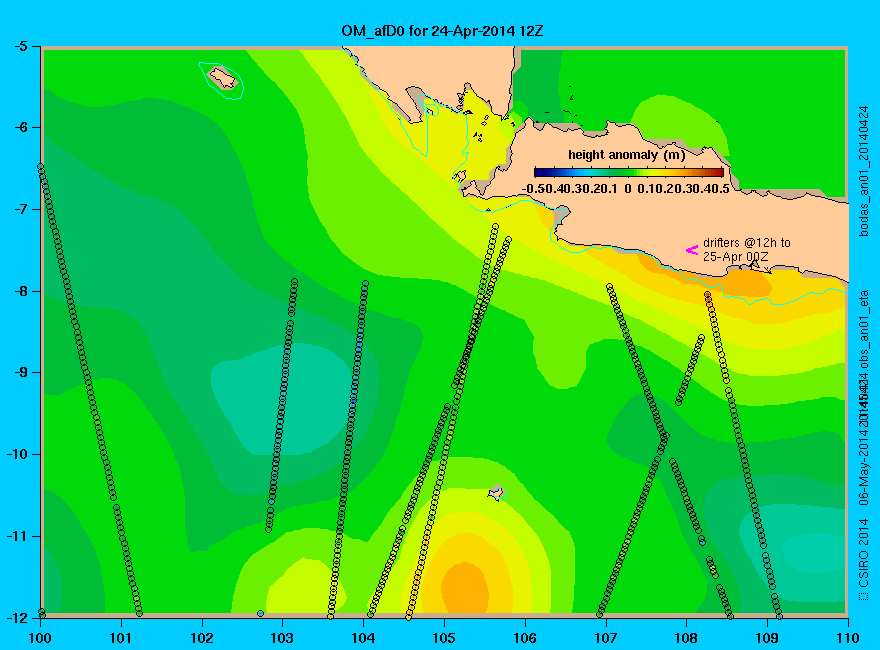Click the y-axis label "-11"
This screenshot has height=650, width=880.
16,536
